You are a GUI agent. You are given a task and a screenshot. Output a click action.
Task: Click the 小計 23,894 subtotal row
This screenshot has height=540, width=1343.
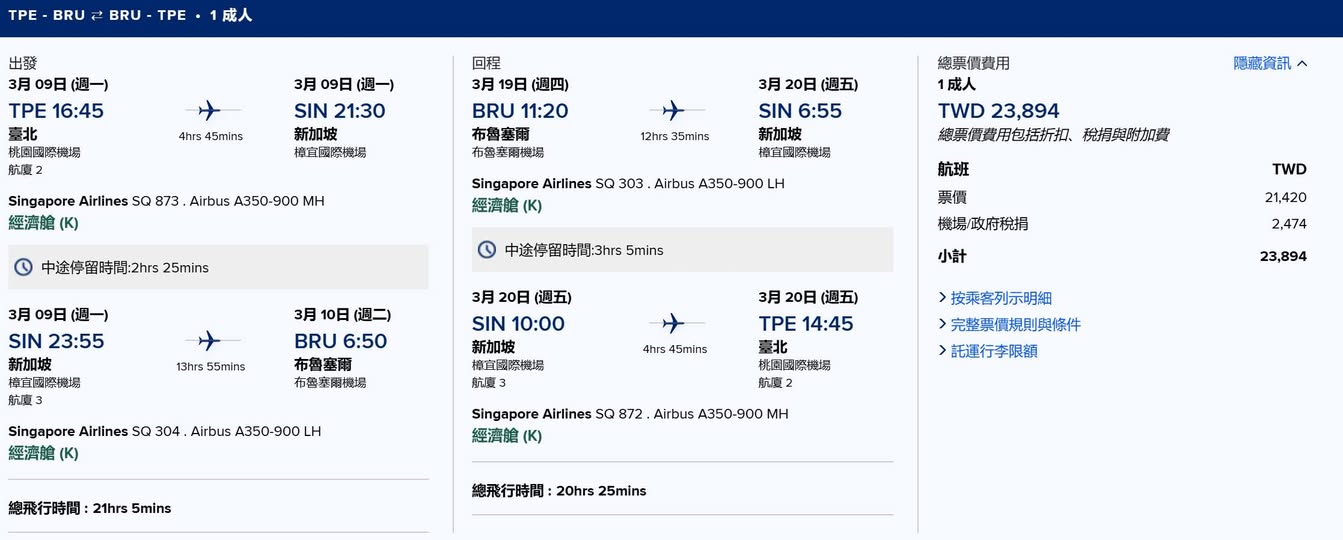tap(1122, 256)
